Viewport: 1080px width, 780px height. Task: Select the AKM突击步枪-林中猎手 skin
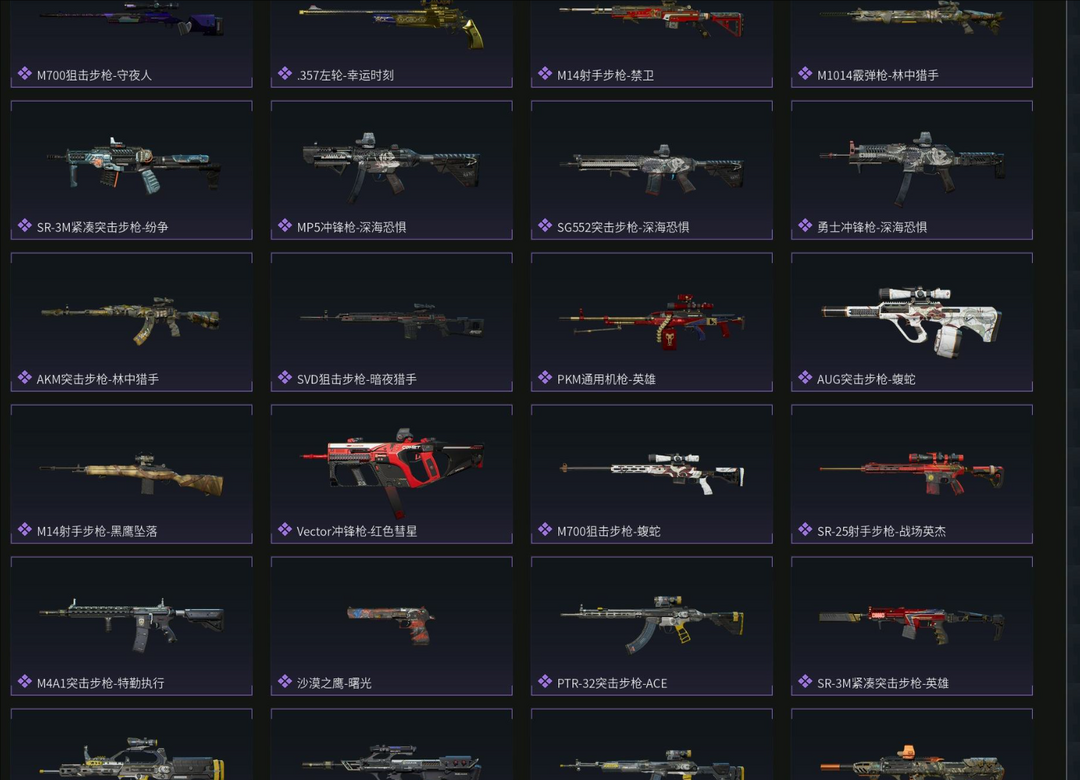tap(132, 322)
